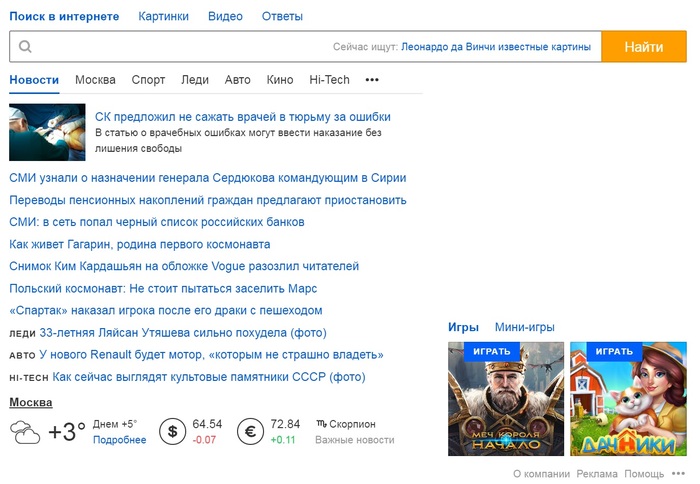Click the euro rate value 72.84
The width and height of the screenshot is (700, 484).
point(285,424)
